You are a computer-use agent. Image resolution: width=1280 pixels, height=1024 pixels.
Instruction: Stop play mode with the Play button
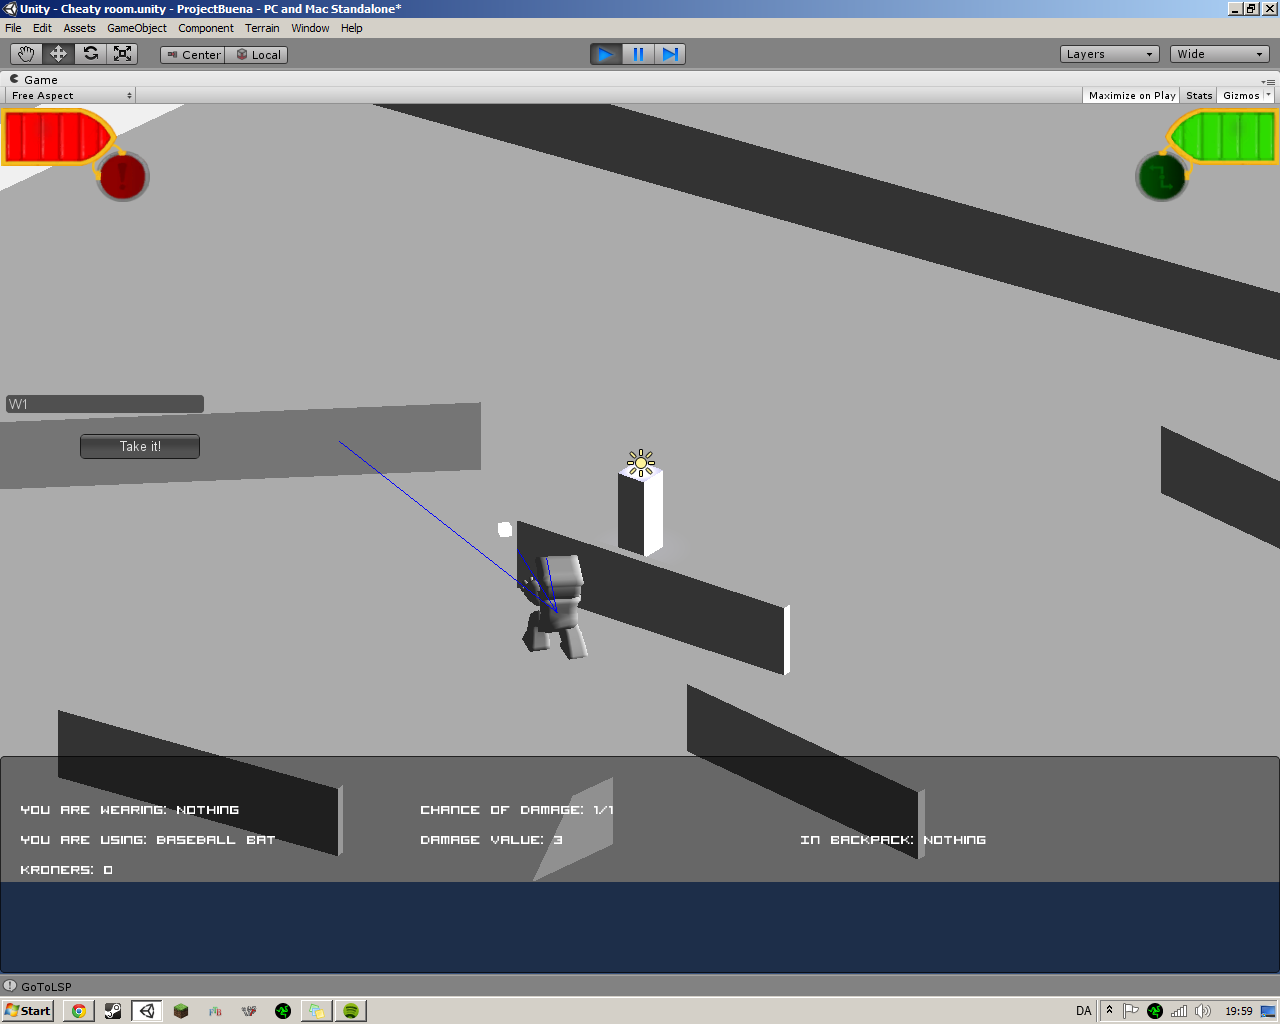click(606, 54)
